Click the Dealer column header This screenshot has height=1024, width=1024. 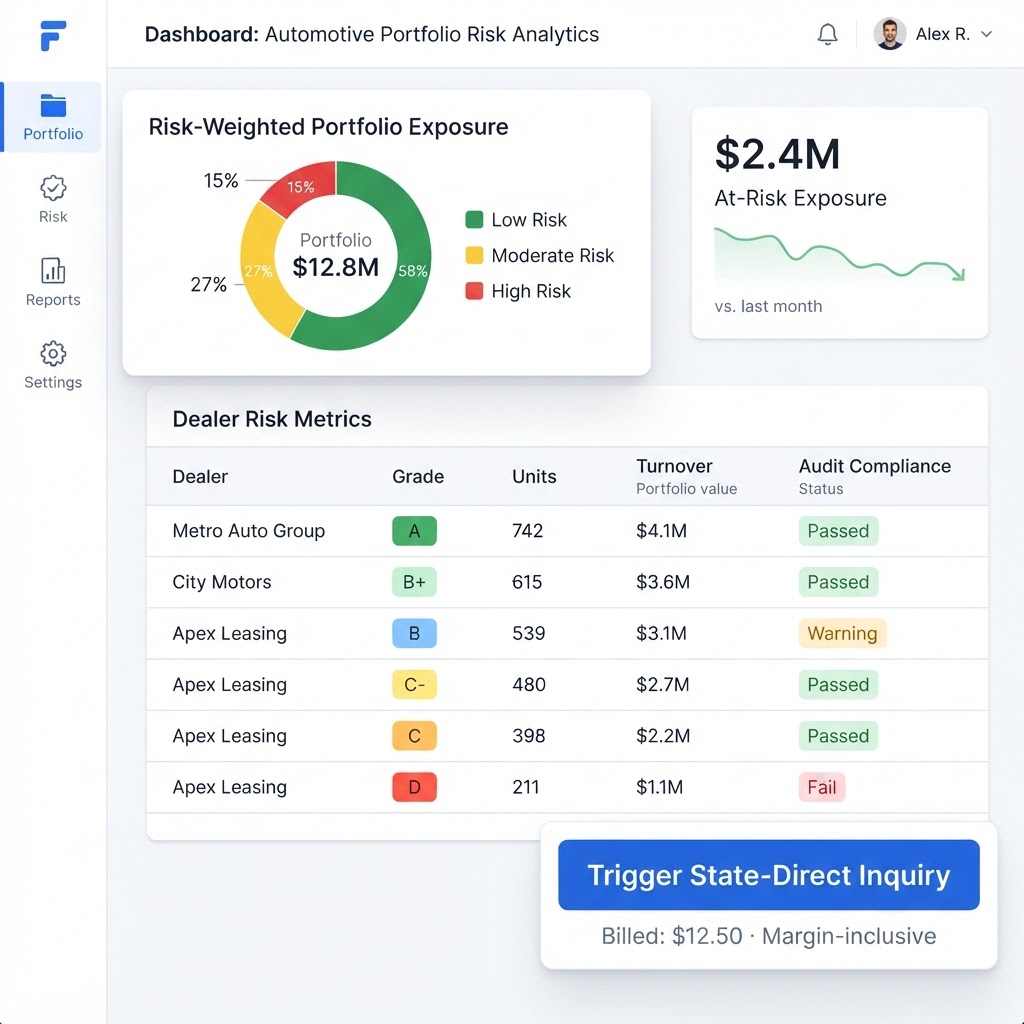200,477
